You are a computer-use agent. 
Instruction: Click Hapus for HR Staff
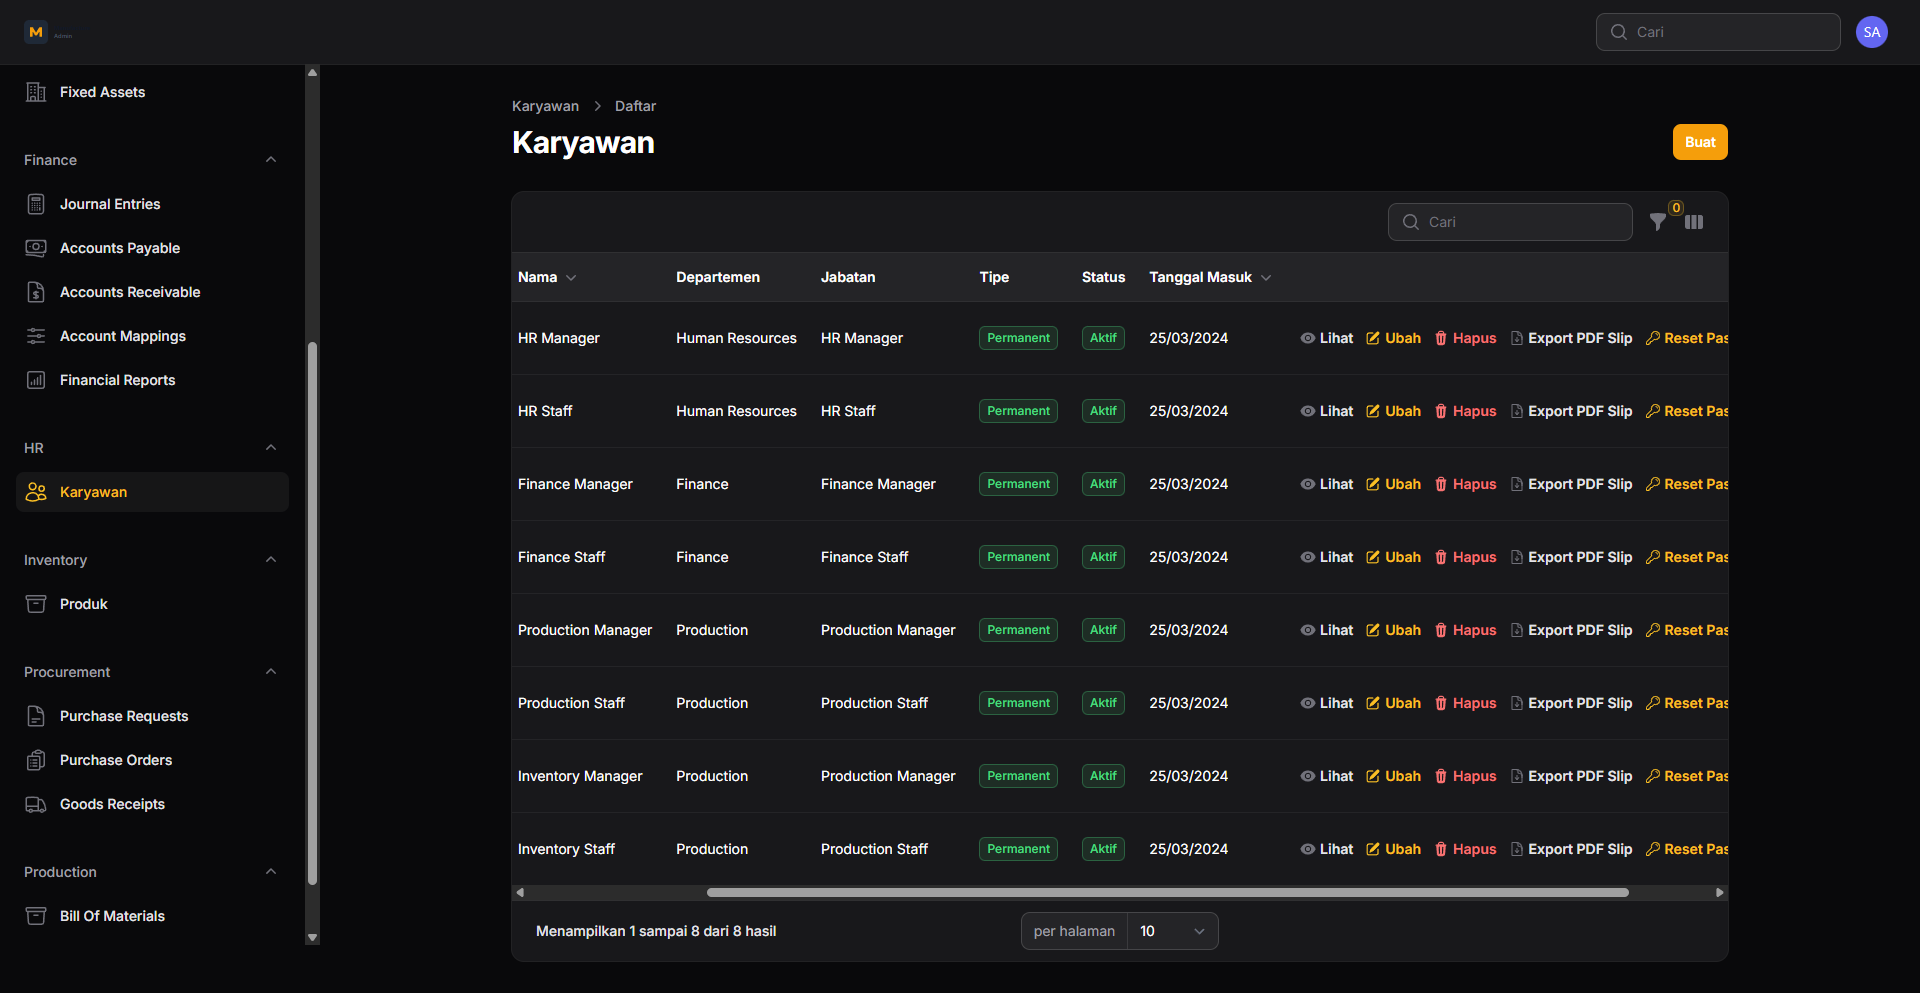[x=1466, y=411]
